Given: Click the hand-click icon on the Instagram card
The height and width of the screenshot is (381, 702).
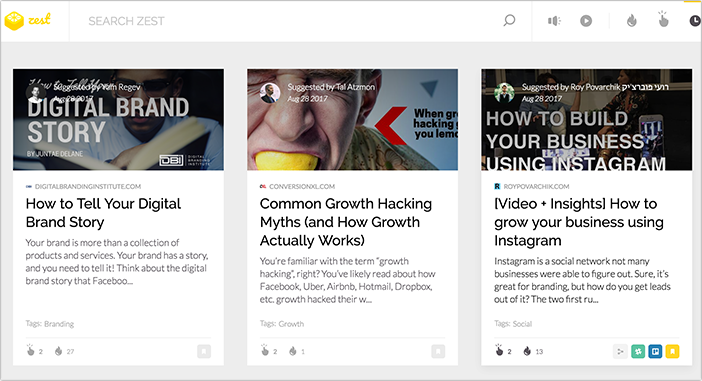Looking at the screenshot, I should point(499,350).
